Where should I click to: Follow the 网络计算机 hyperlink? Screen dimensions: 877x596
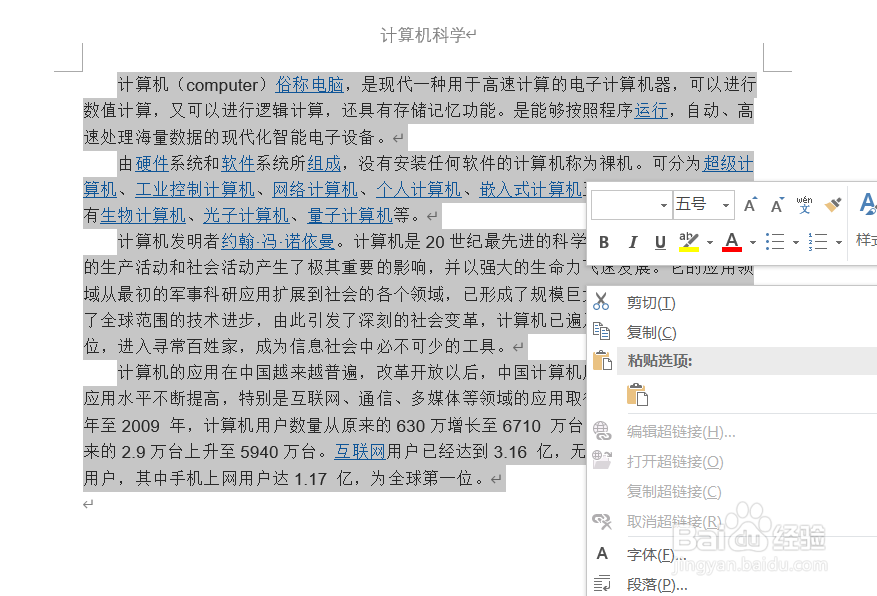[315, 190]
